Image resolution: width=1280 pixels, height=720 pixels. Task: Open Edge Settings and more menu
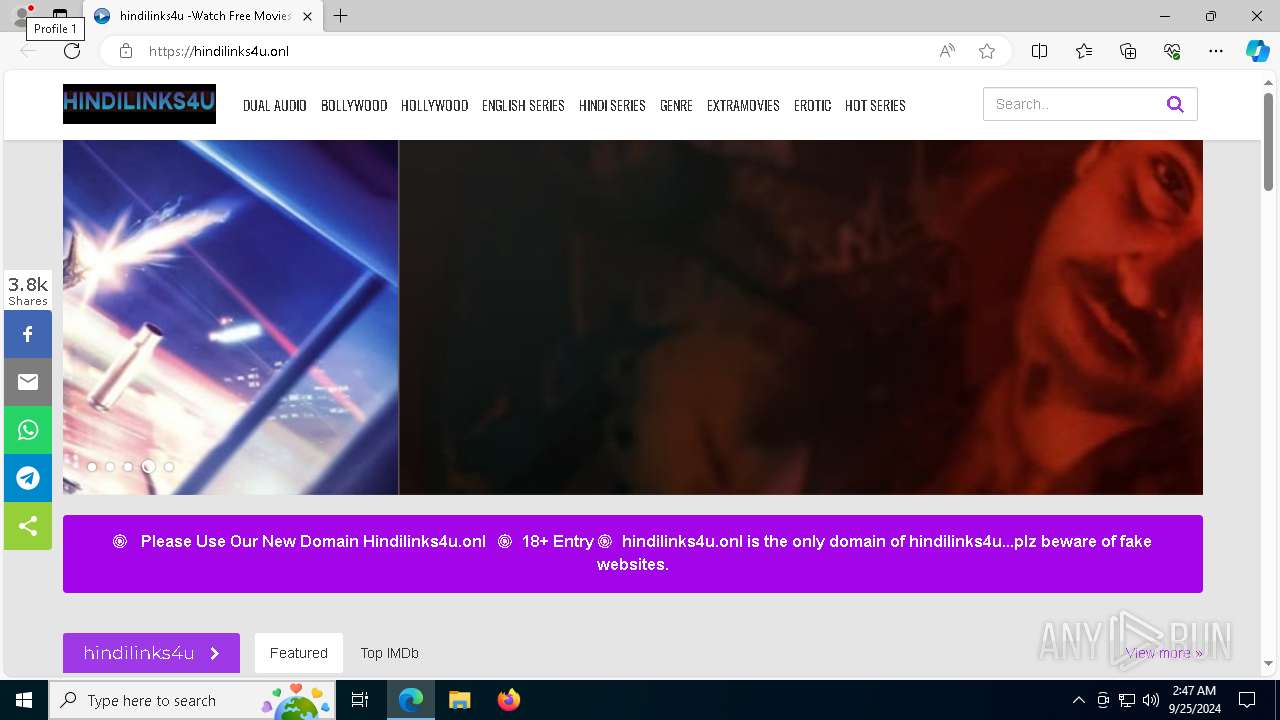click(x=1216, y=51)
